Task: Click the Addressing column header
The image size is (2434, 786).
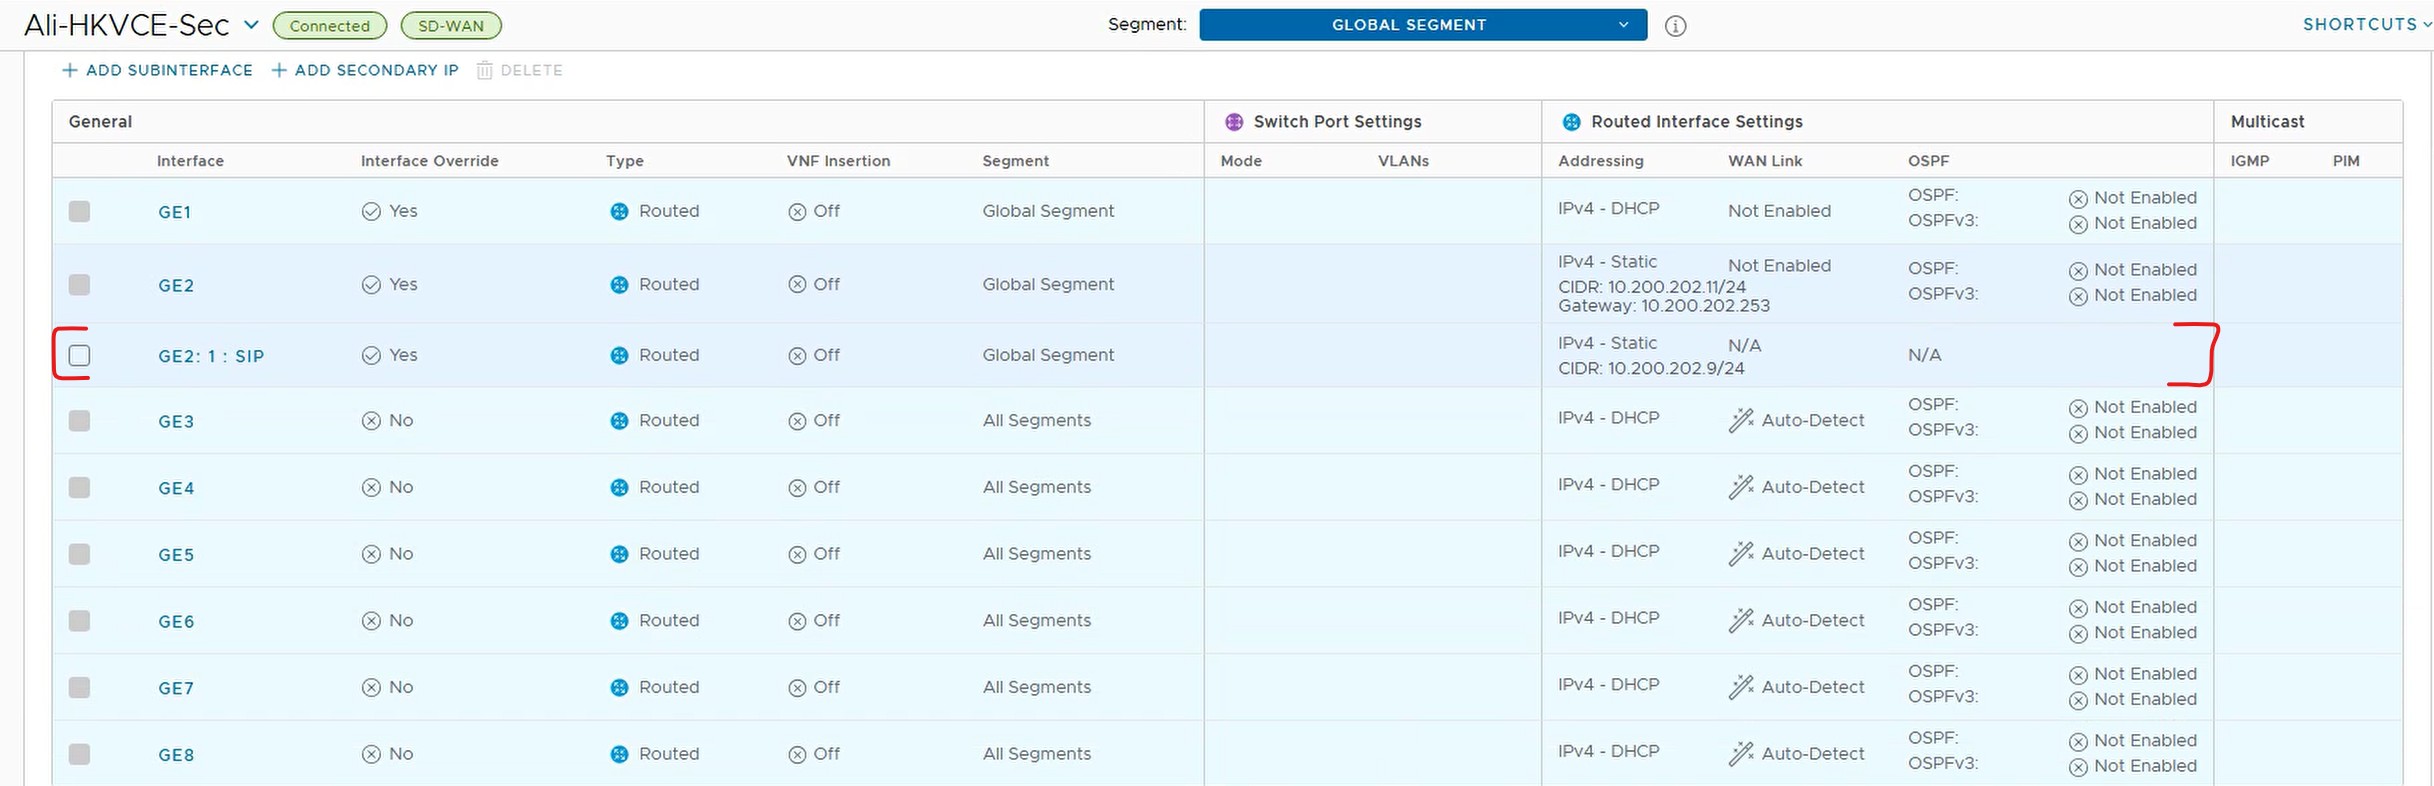Action: 1600,161
